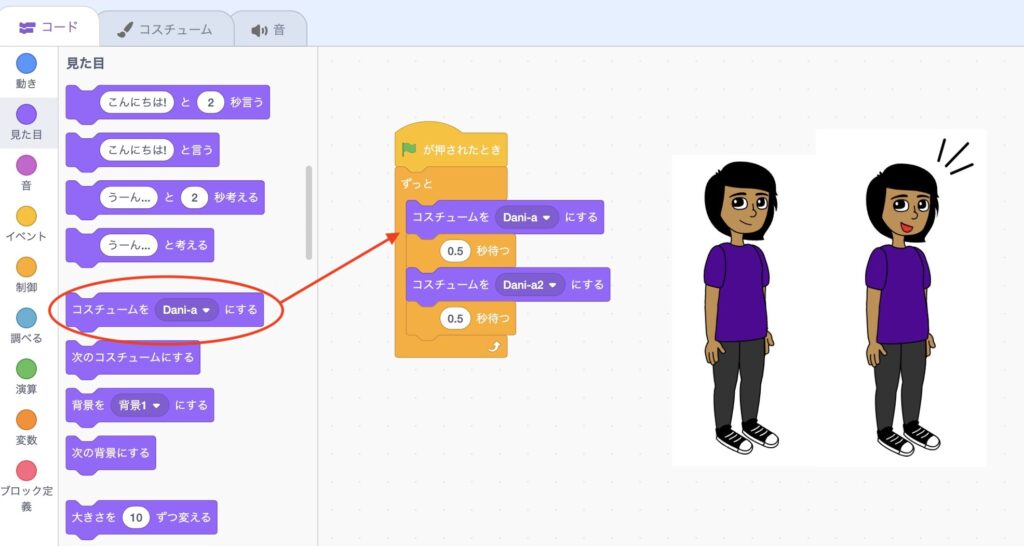Open Dani-a2 dropdown in script costume block

coord(530,285)
